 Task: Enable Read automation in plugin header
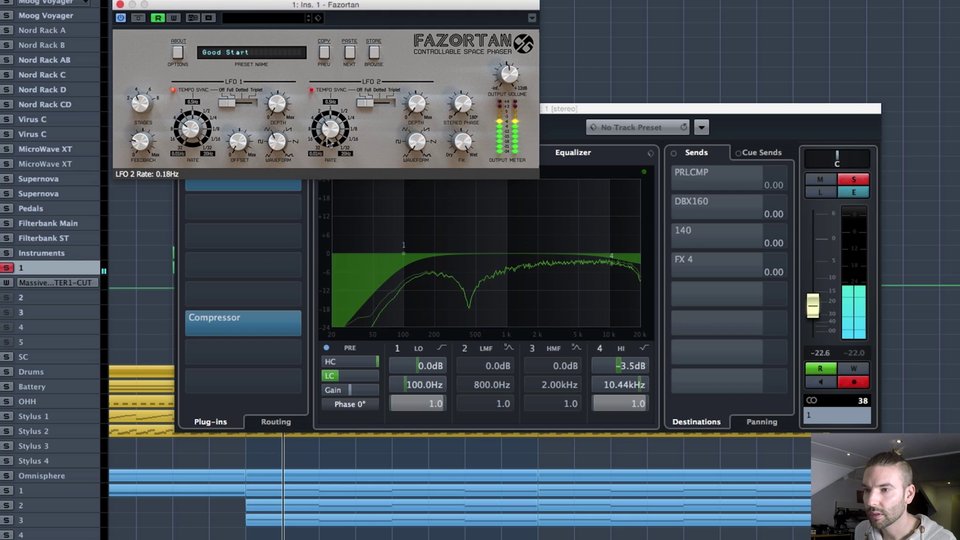coord(158,18)
